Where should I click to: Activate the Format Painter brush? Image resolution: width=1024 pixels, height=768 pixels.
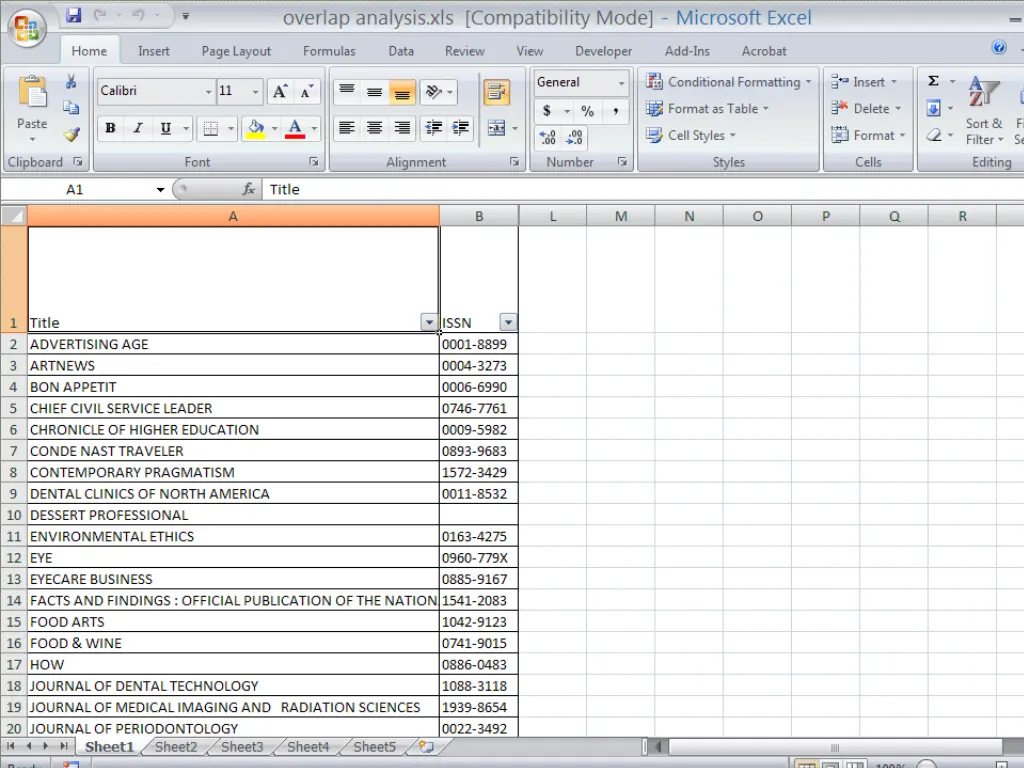tap(71, 135)
